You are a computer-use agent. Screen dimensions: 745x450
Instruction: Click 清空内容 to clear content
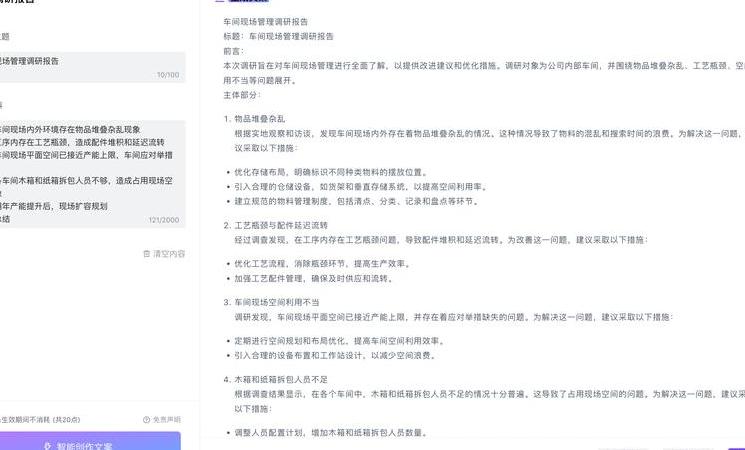[x=169, y=254]
